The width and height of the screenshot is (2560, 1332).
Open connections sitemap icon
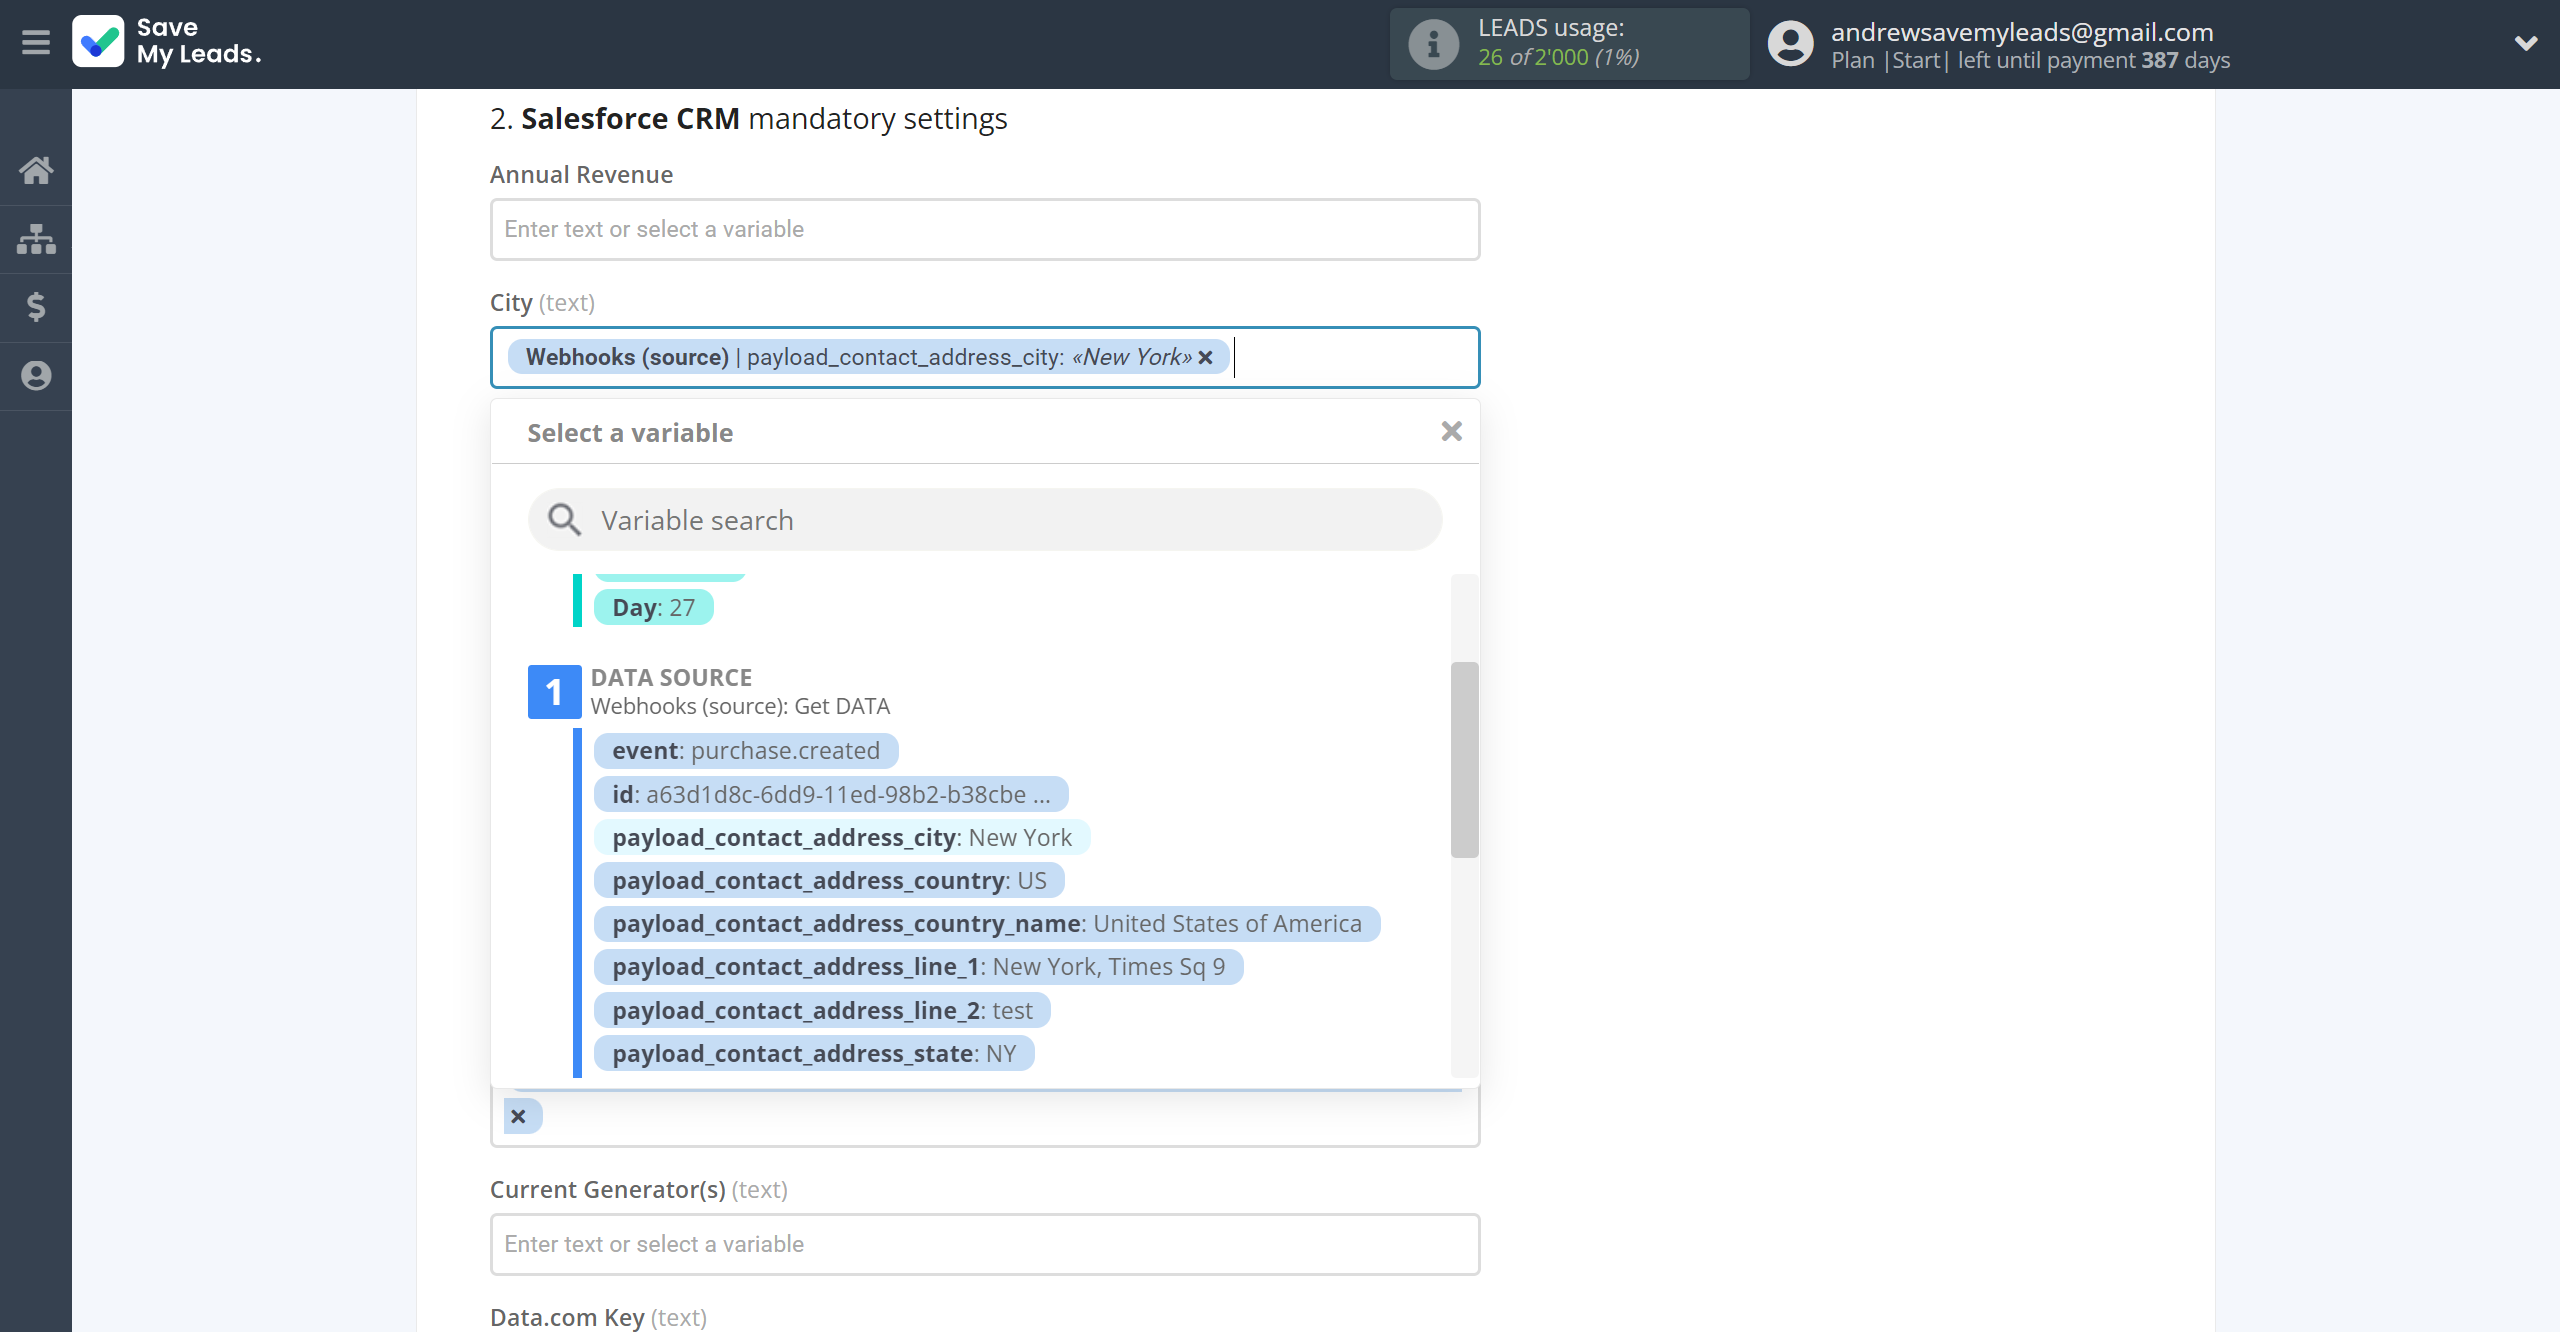(36, 239)
